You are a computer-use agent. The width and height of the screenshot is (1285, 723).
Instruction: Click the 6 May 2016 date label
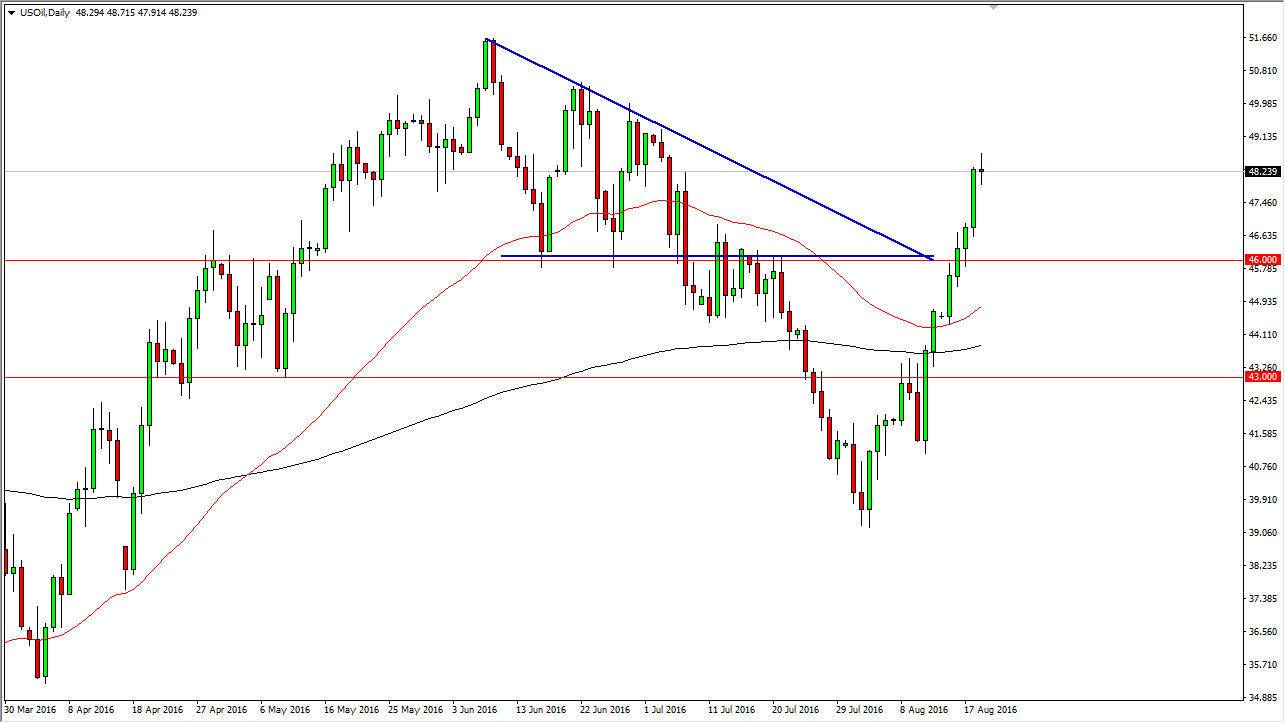pyautogui.click(x=286, y=711)
